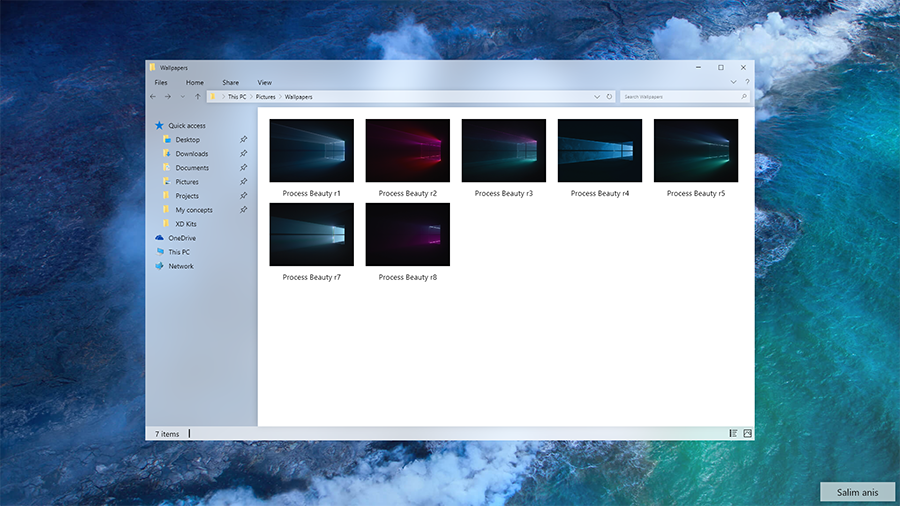
Task: Open Projects folder in the sidebar
Action: click(x=187, y=196)
